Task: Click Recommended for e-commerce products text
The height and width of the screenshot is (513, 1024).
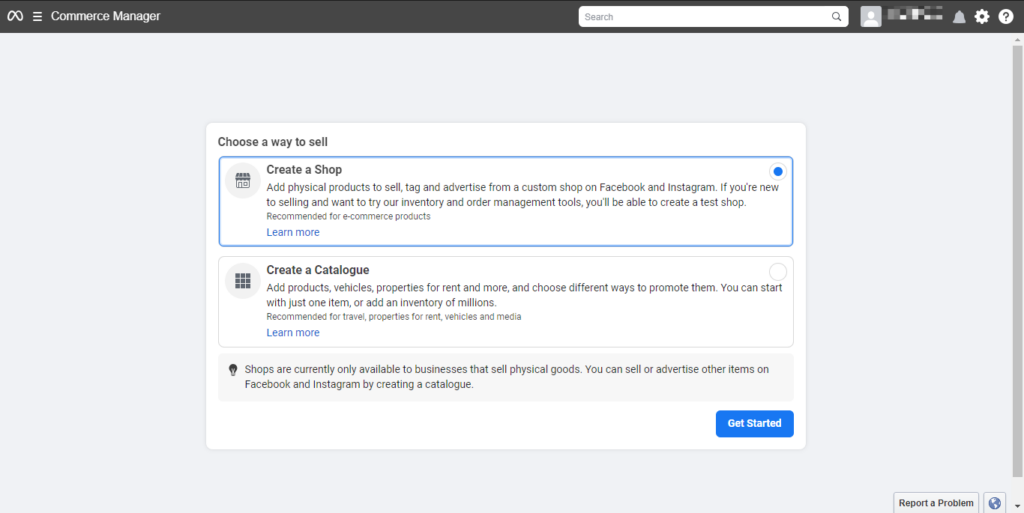Action: [x=348, y=217]
